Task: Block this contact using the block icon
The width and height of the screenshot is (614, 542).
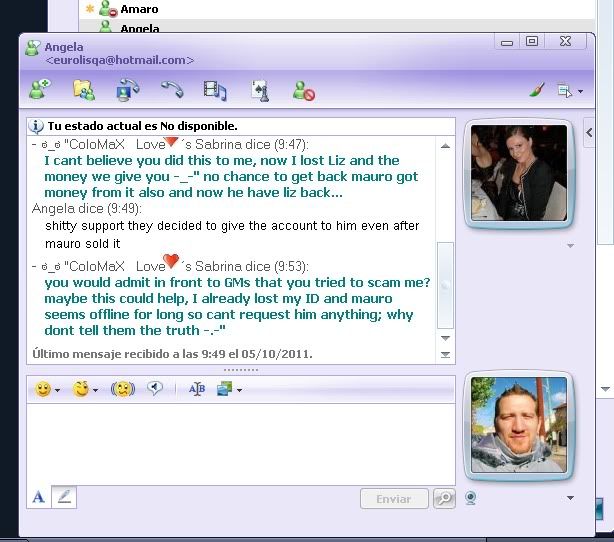Action: coord(303,91)
